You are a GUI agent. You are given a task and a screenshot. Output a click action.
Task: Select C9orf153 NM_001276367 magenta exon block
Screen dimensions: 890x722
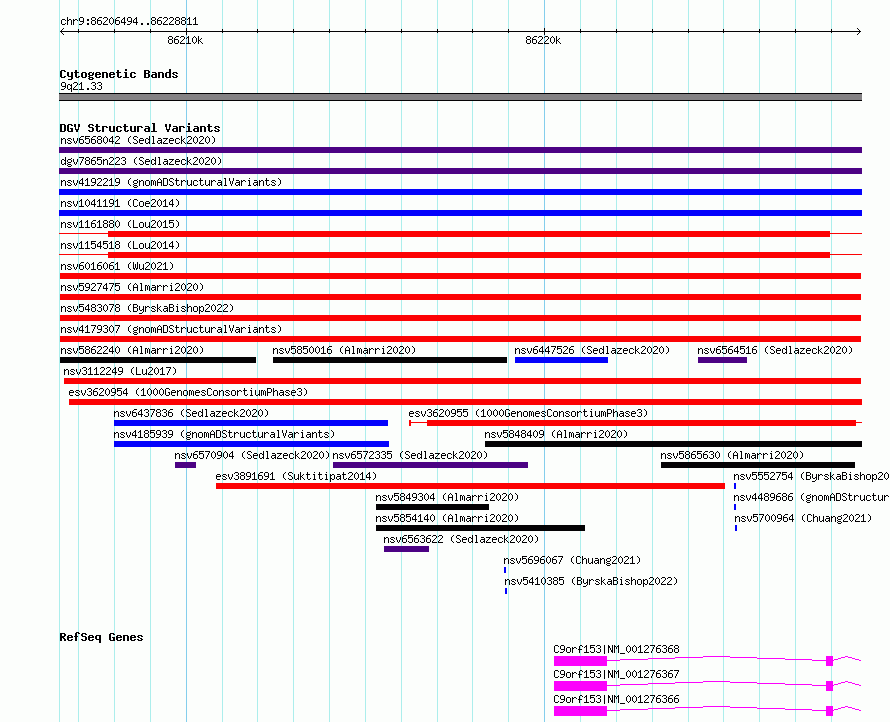coord(581,686)
